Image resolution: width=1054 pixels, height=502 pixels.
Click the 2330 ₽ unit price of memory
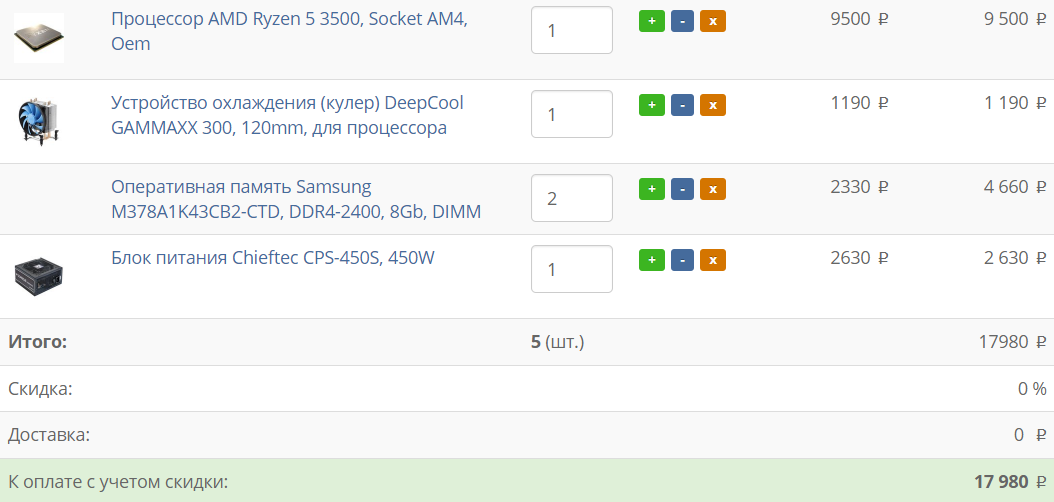860,187
